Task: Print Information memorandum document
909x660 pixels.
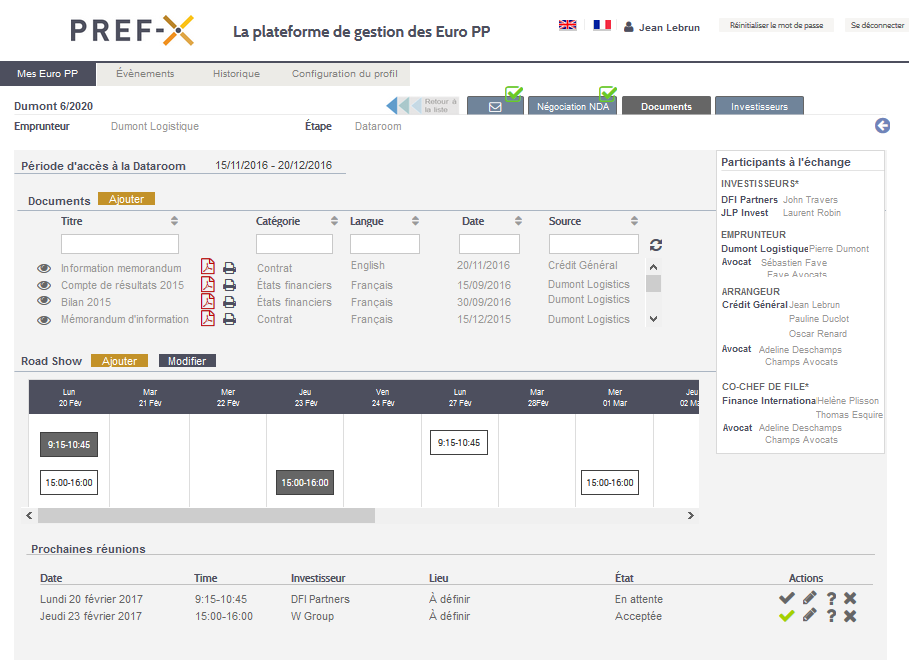Action: 230,268
